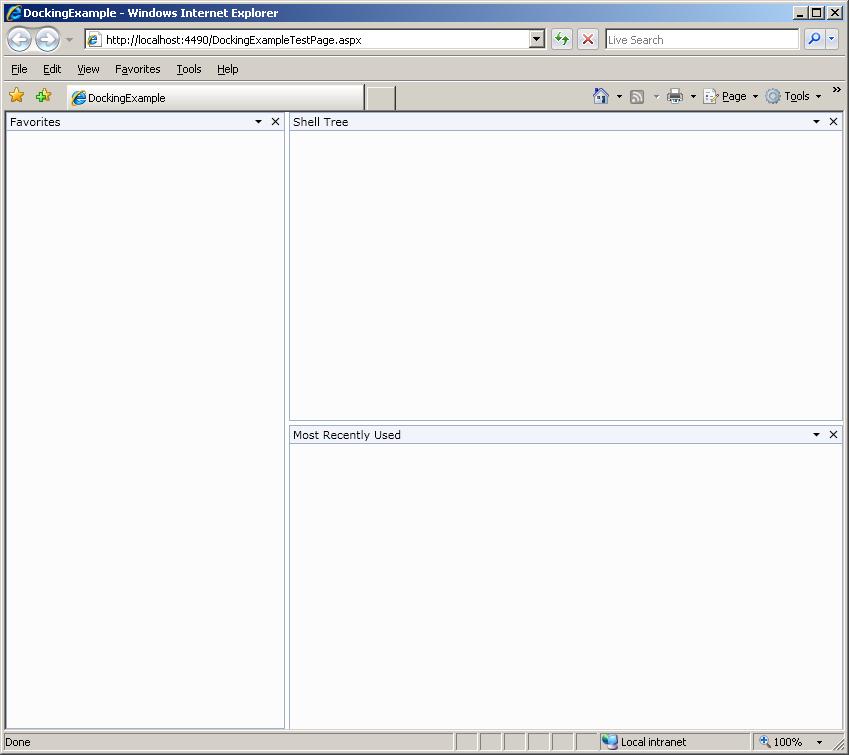Go to Home page via the house icon
The height and width of the screenshot is (755, 849).
pyautogui.click(x=600, y=96)
